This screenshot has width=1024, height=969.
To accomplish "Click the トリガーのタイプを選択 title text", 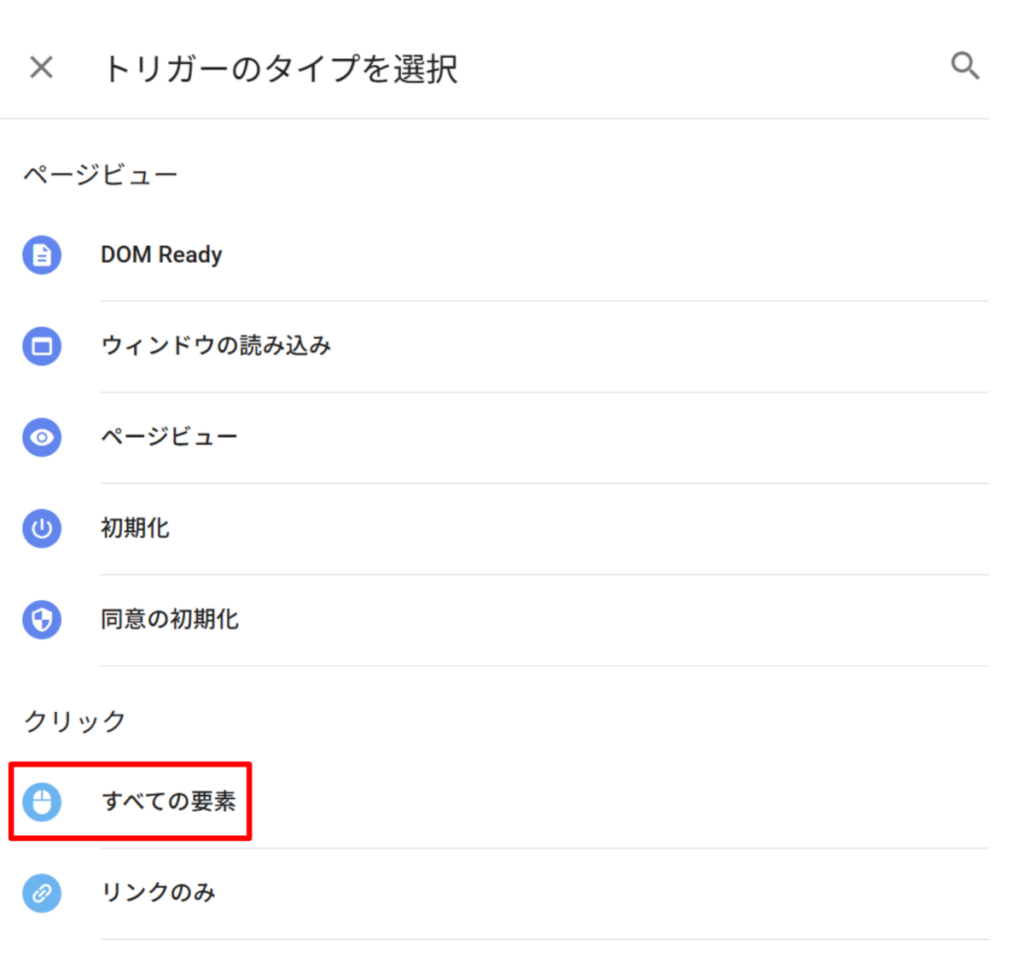I will click(280, 69).
